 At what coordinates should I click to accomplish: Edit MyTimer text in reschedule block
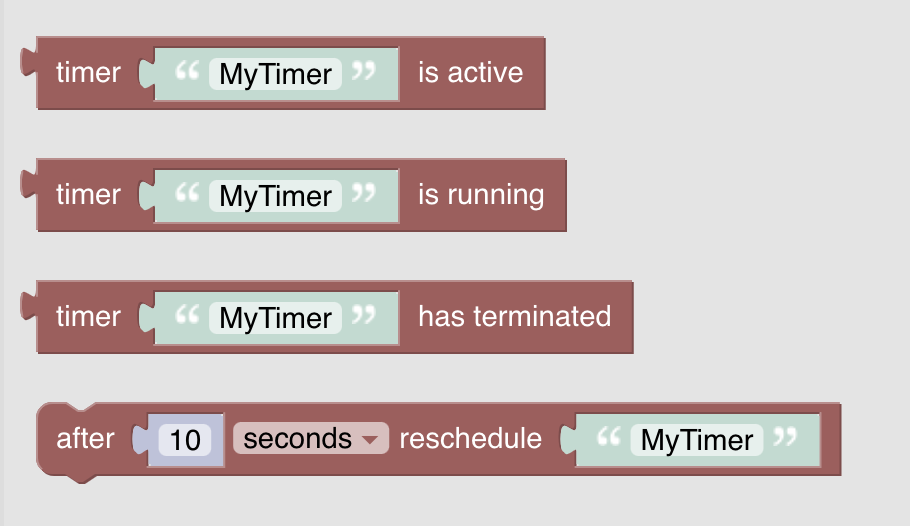coord(696,440)
